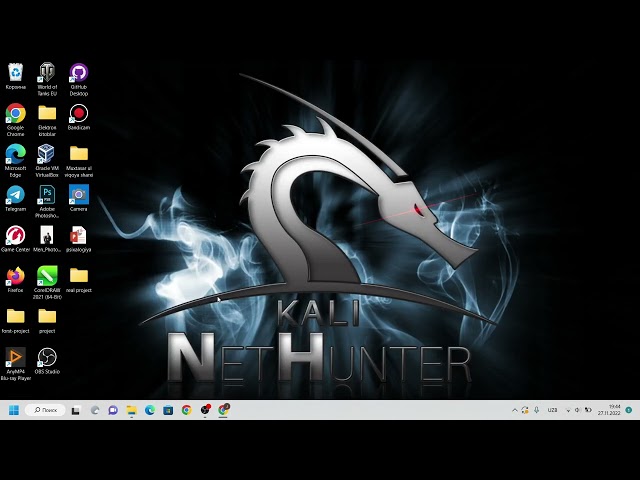Open the notification badge in taskbar
The width and height of the screenshot is (640, 480).
tap(629, 410)
